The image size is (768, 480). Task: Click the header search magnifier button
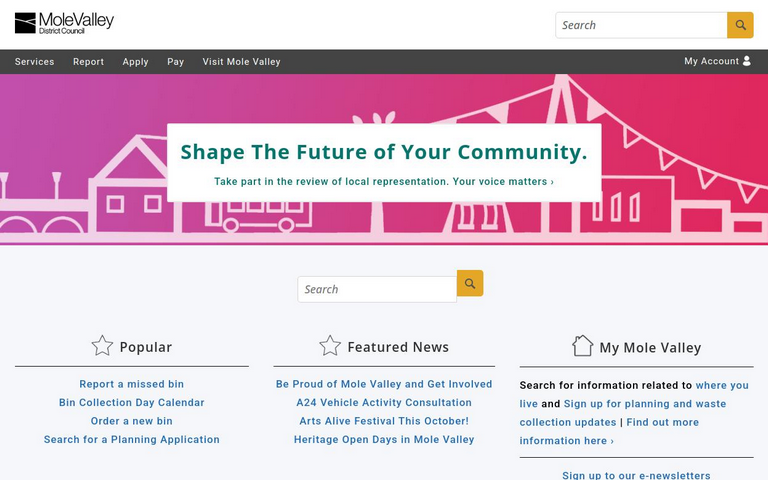coord(740,25)
